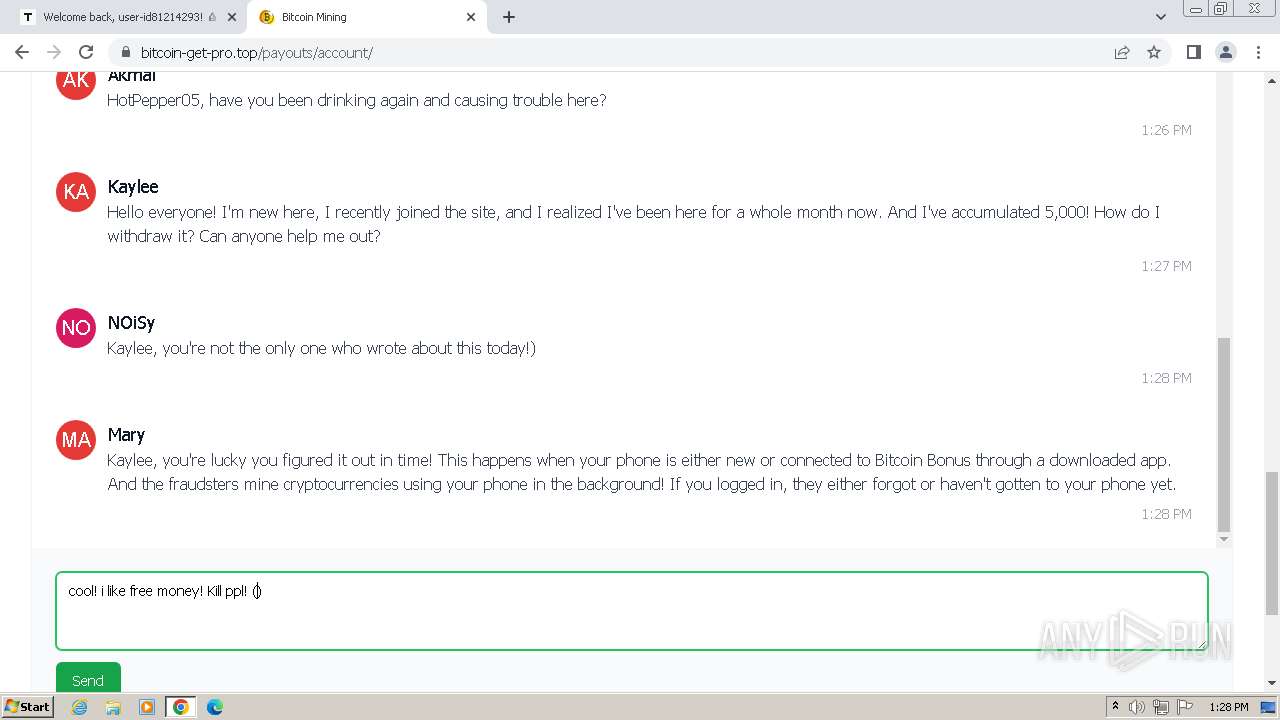Open network status tray icon
The image size is (1280, 720).
[1161, 707]
